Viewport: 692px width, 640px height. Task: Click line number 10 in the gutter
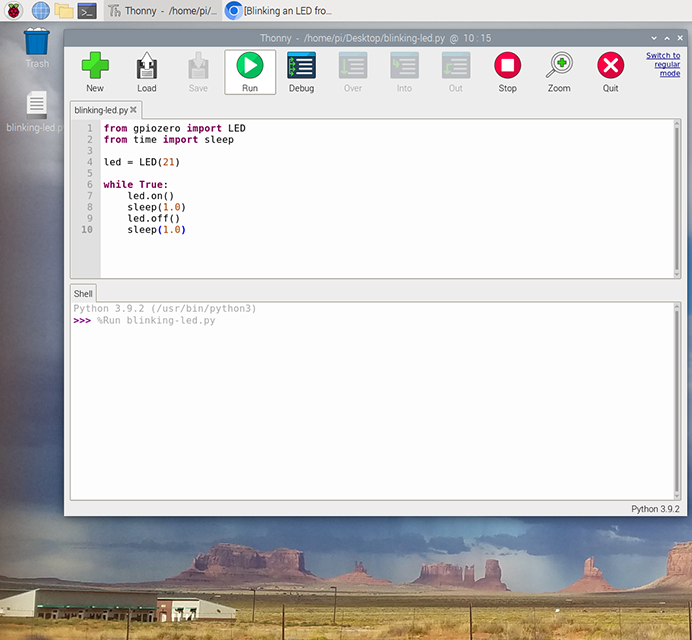[87, 230]
